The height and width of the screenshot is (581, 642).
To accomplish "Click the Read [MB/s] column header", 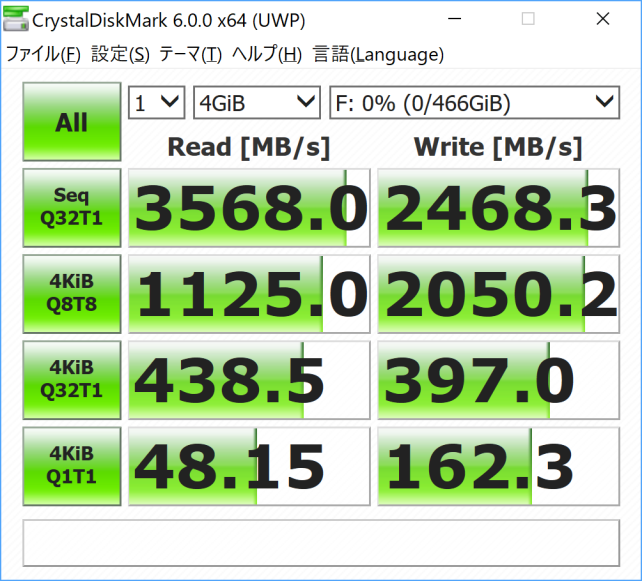I will click(249, 147).
